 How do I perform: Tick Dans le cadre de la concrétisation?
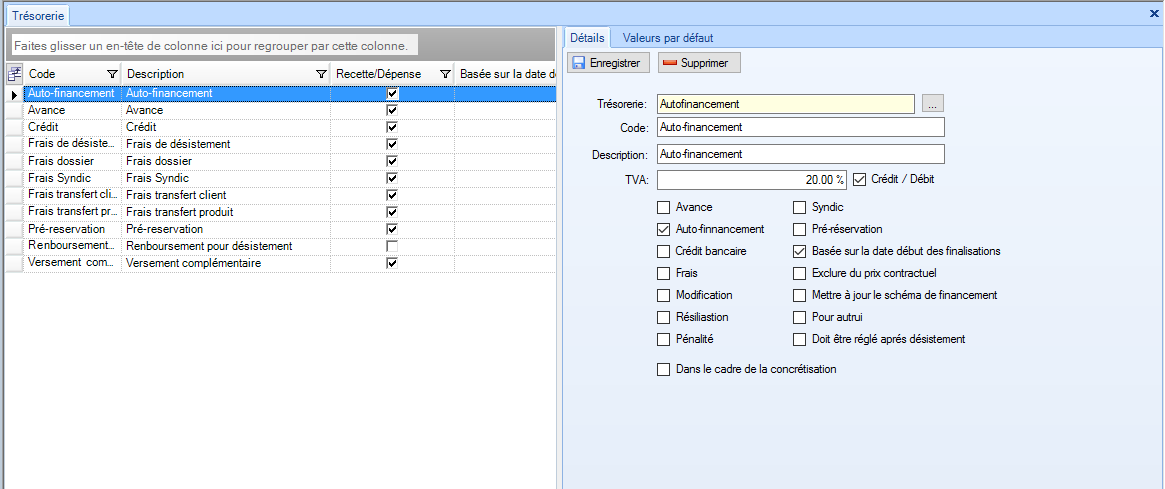point(663,370)
